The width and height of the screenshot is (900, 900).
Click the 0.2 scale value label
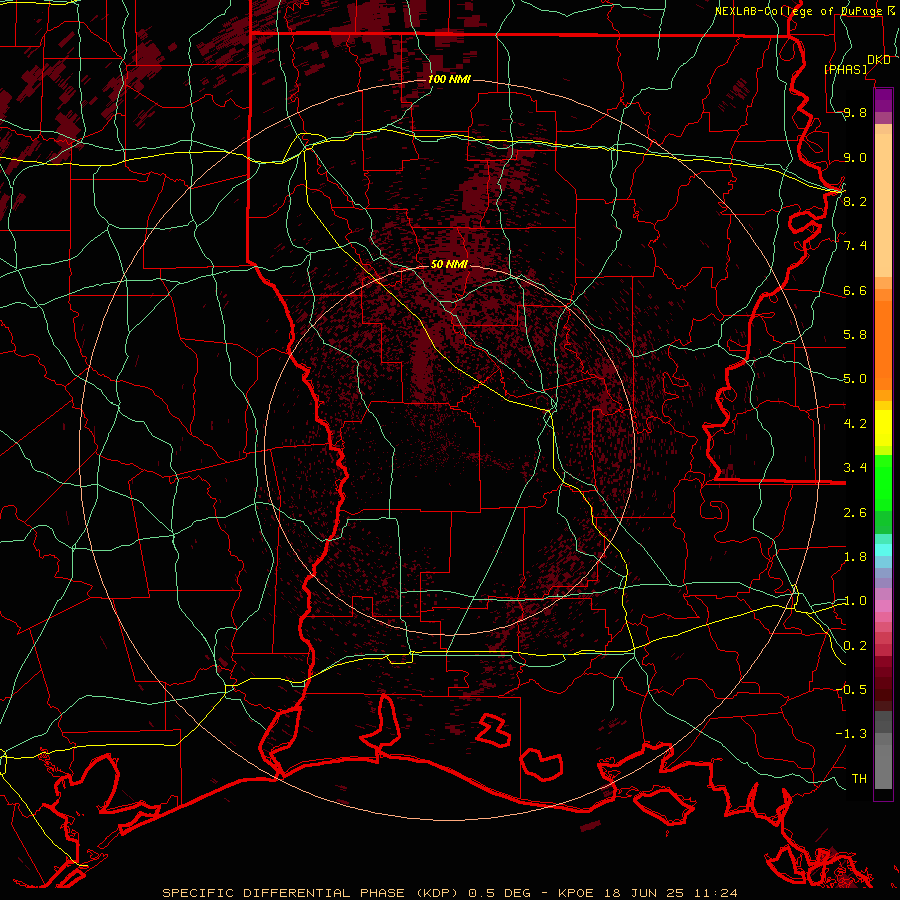tap(855, 646)
